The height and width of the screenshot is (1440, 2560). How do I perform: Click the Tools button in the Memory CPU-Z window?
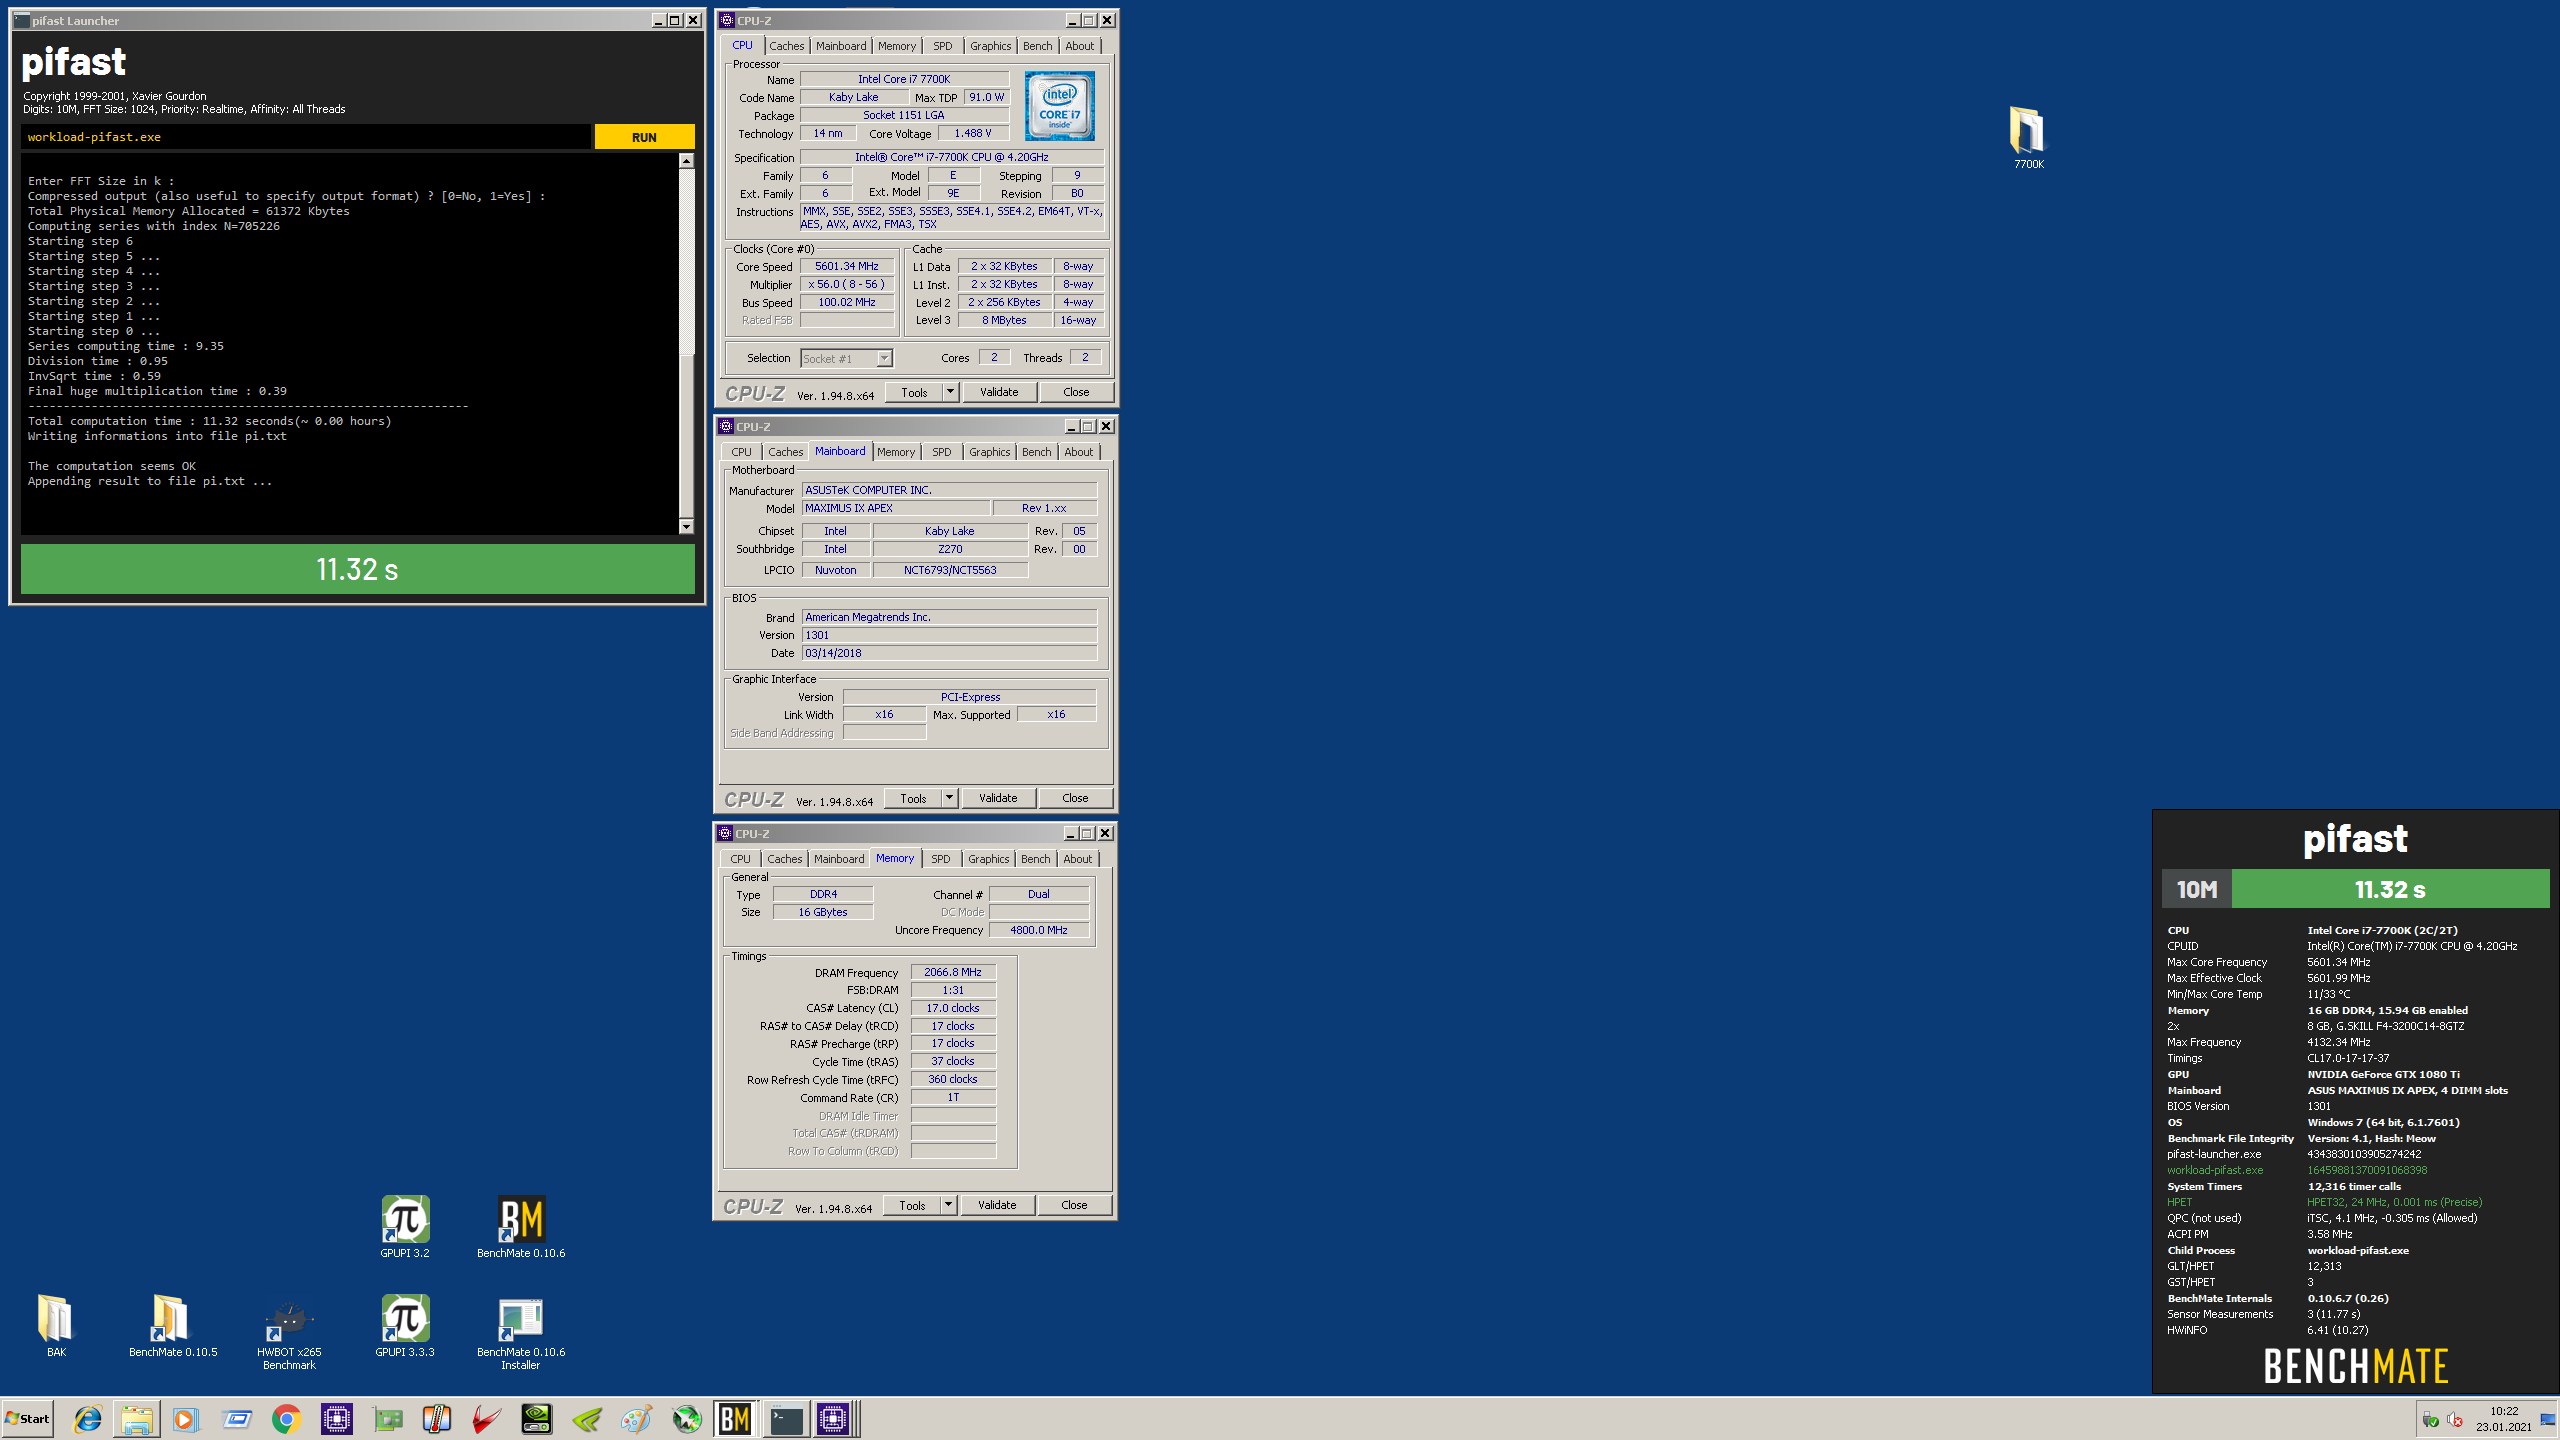pyautogui.click(x=912, y=1205)
